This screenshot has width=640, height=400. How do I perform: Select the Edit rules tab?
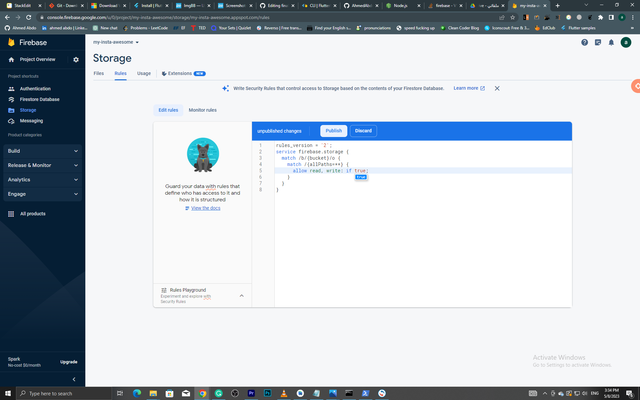168,110
